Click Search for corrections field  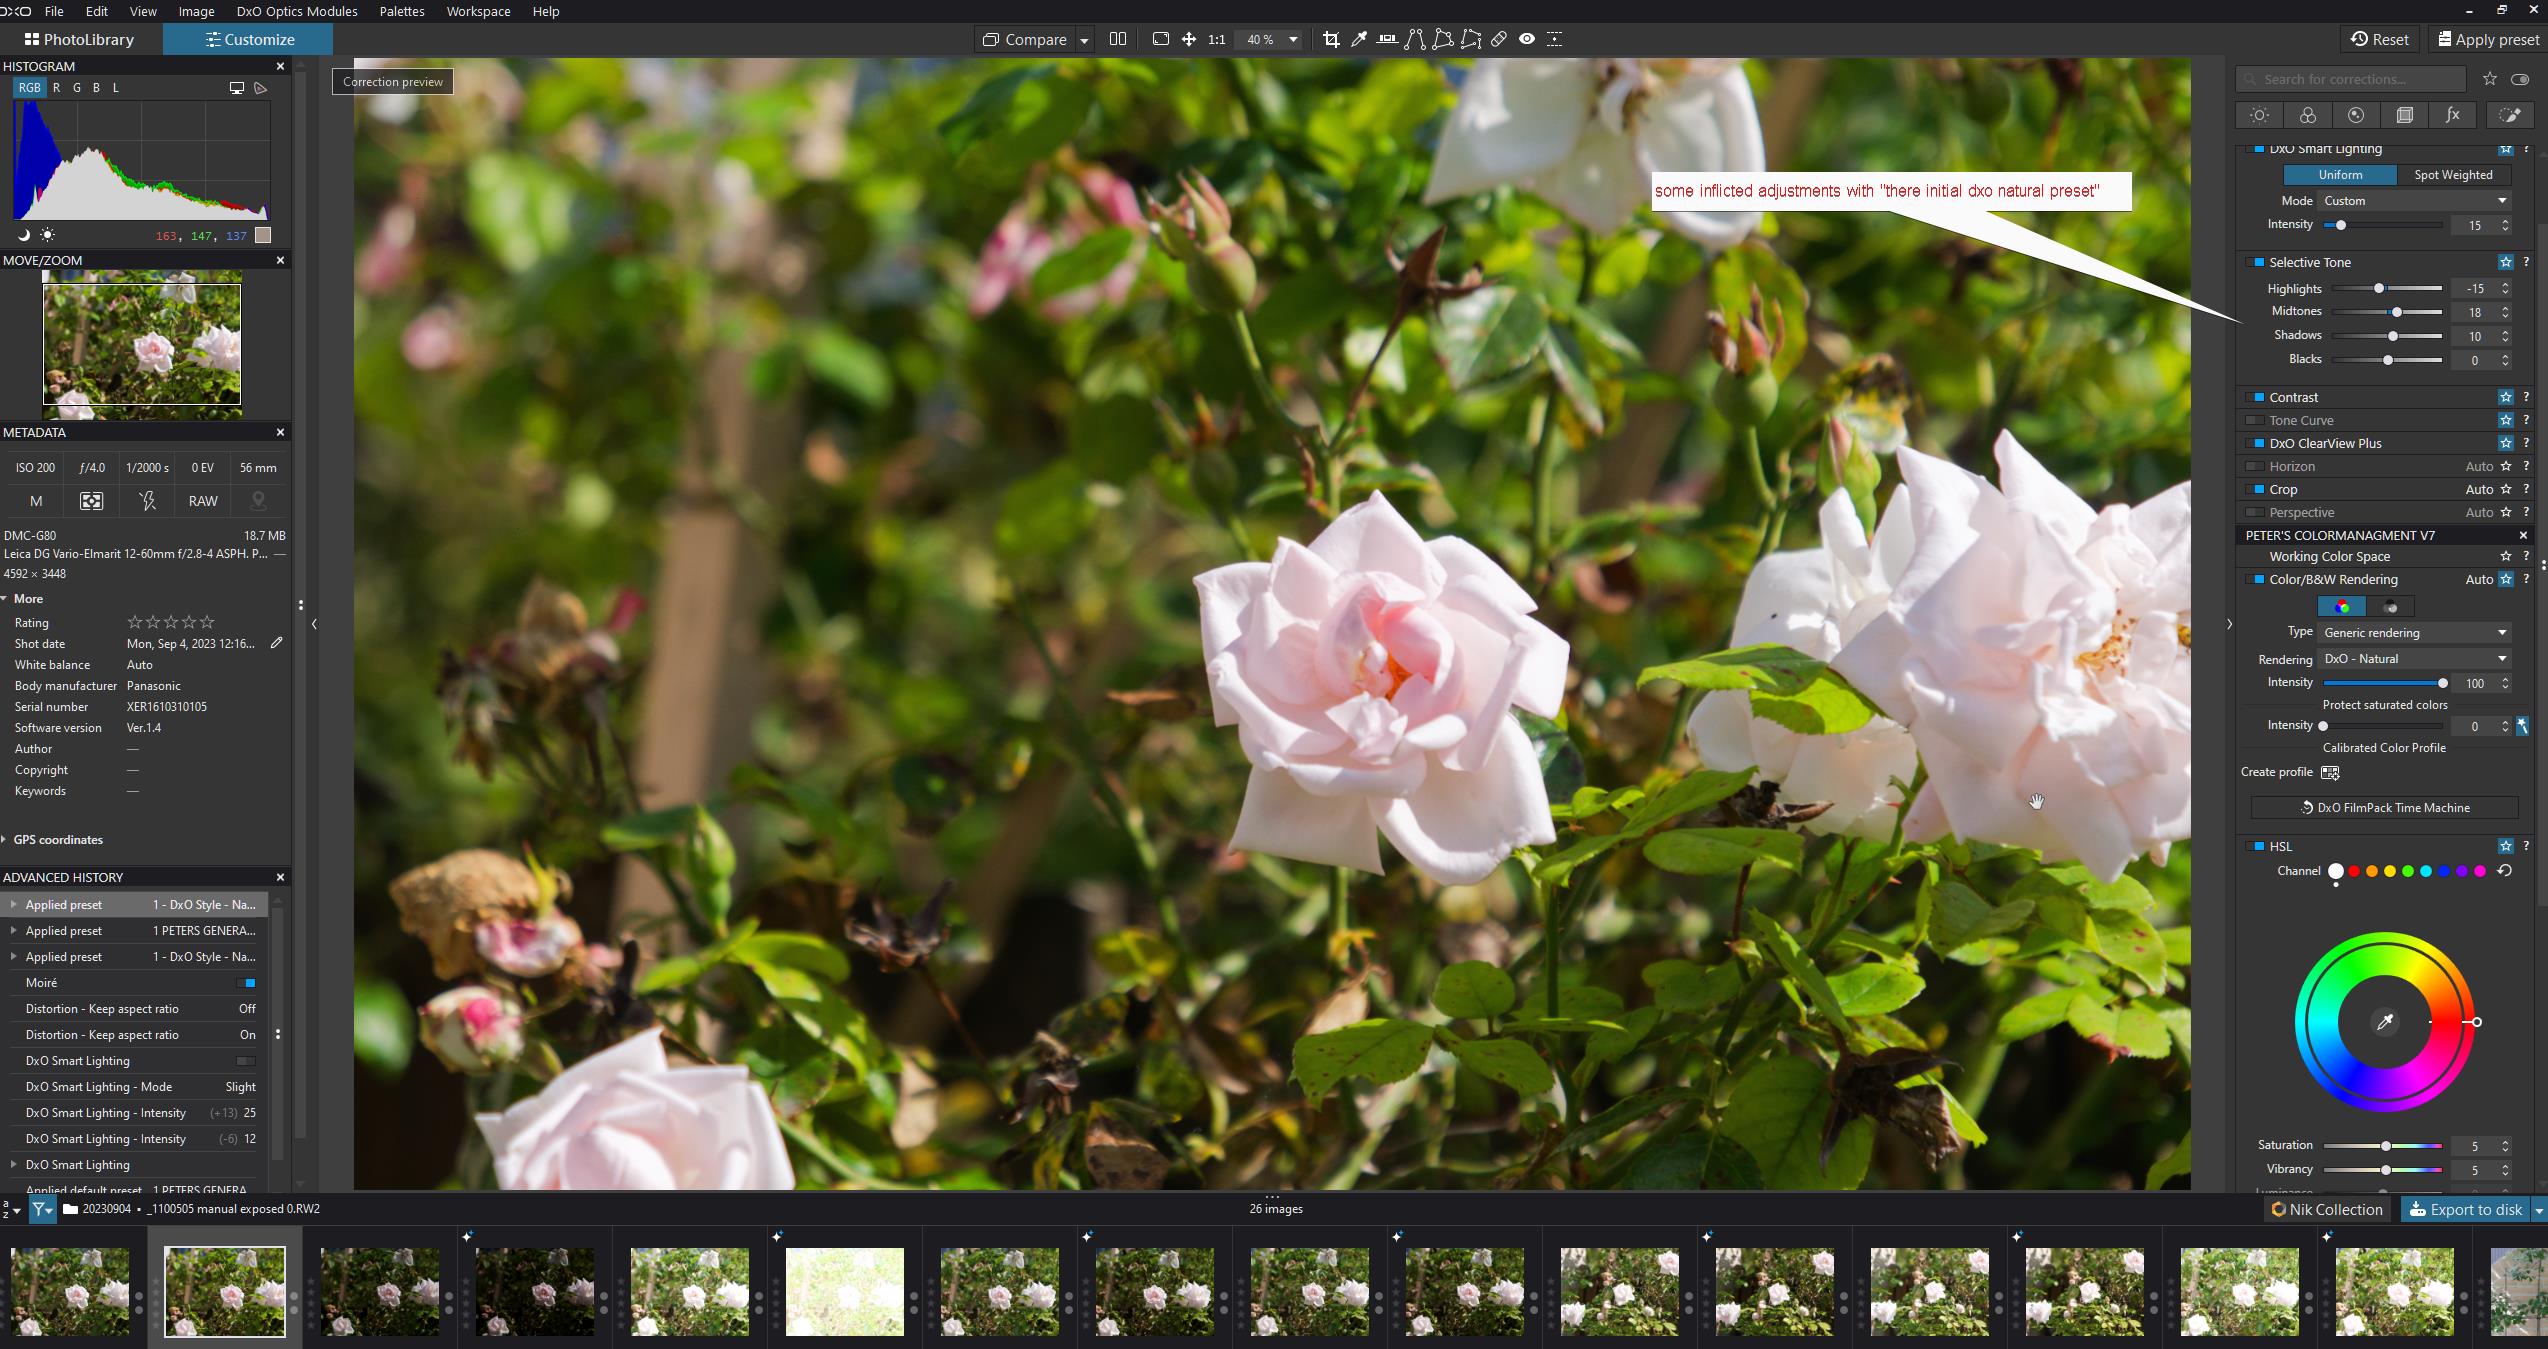pos(2350,79)
